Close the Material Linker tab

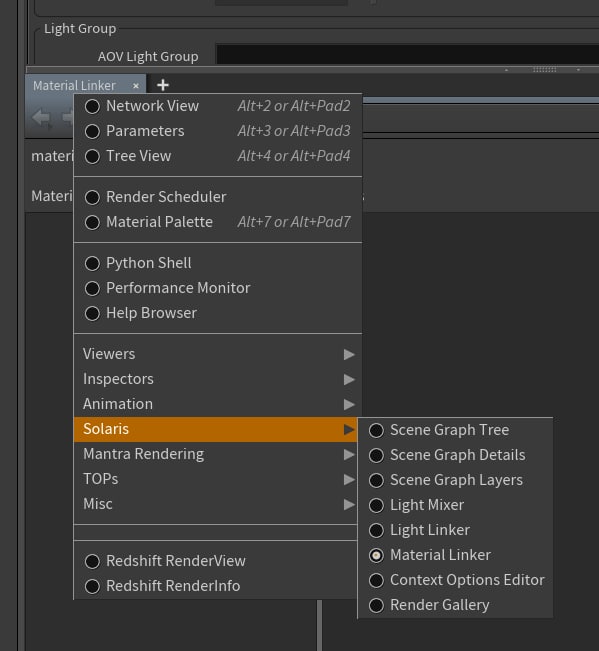(x=136, y=86)
